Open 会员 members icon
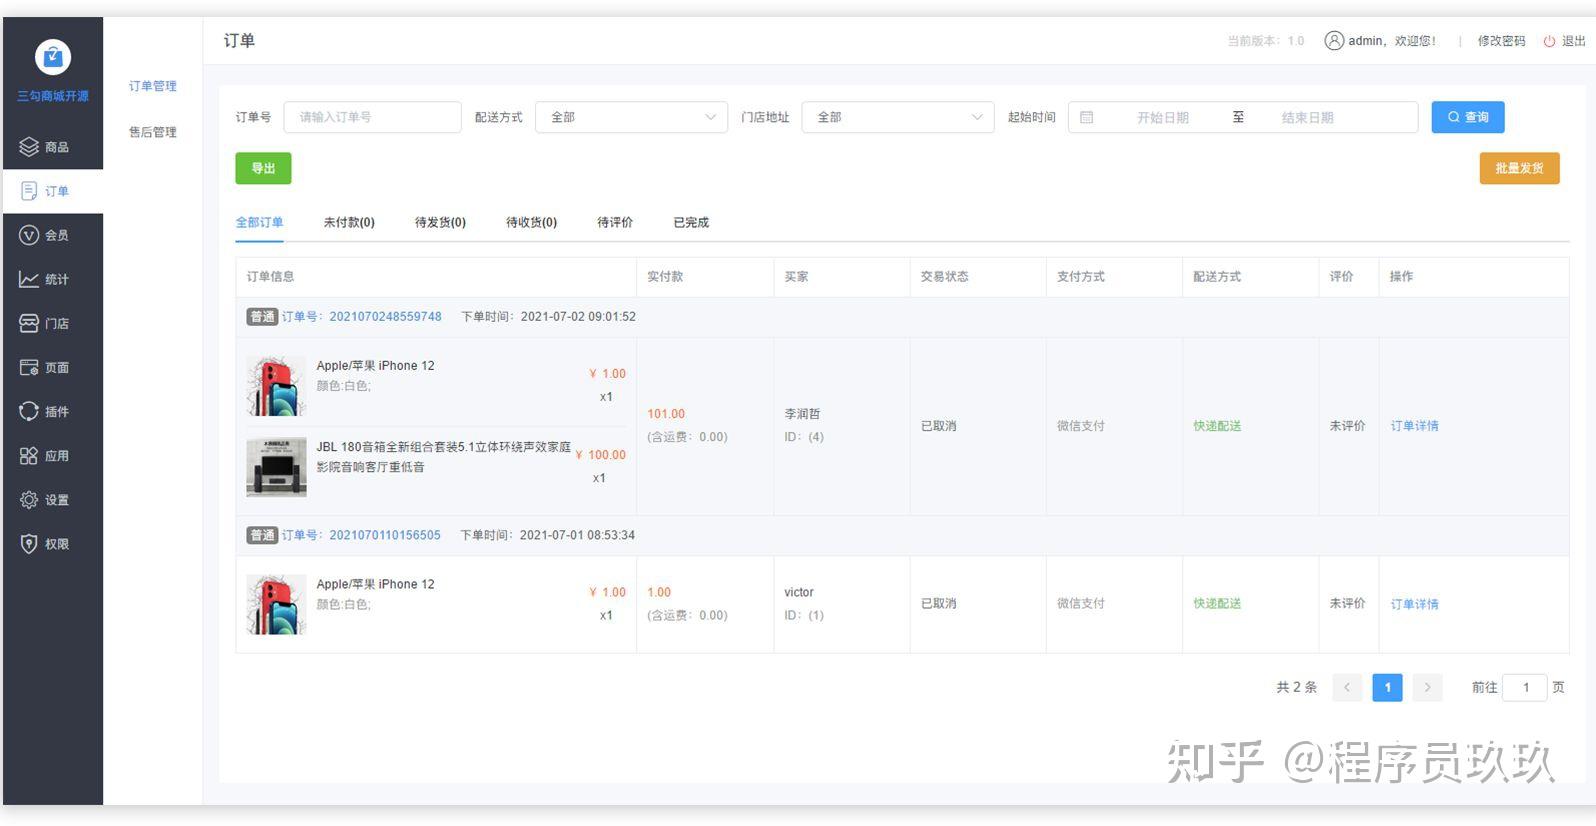 click(29, 235)
